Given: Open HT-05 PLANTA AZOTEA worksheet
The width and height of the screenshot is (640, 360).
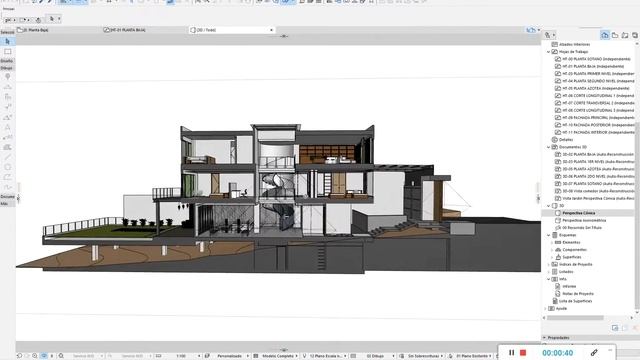Looking at the screenshot, I should click(592, 89).
